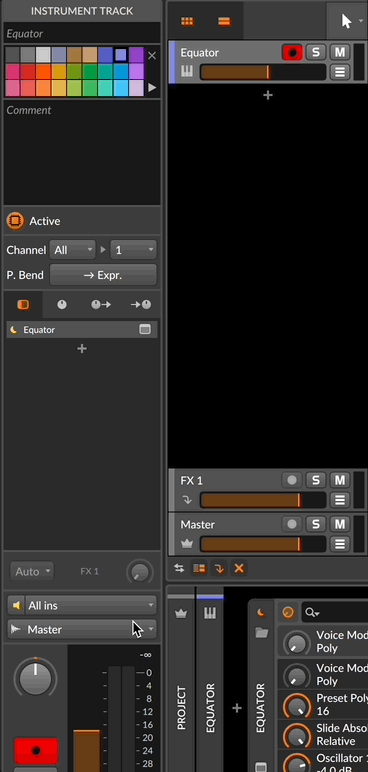Pick the orange color swatch
This screenshot has height=772, width=368.
tap(43, 71)
